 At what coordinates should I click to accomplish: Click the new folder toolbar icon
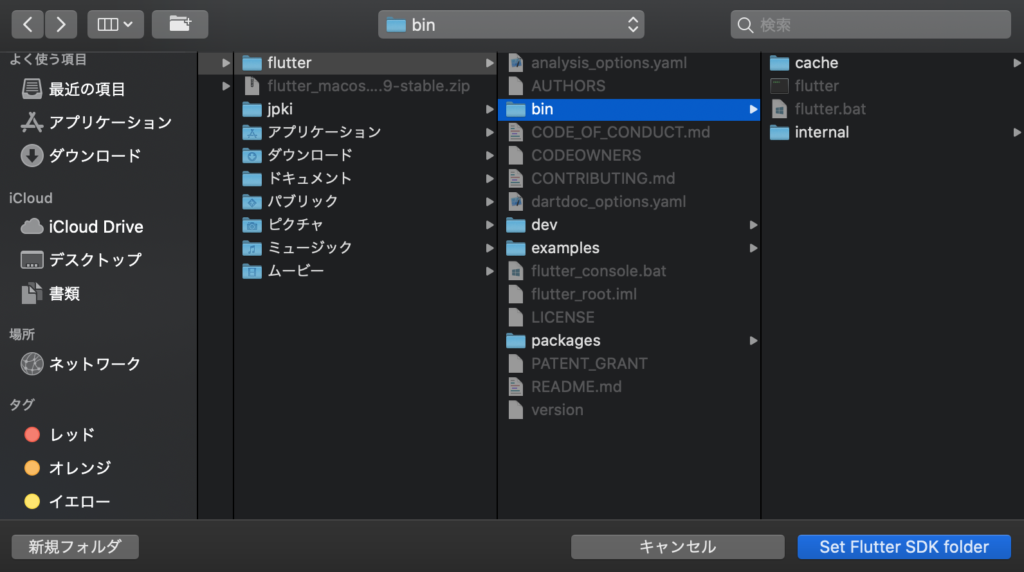pos(180,25)
